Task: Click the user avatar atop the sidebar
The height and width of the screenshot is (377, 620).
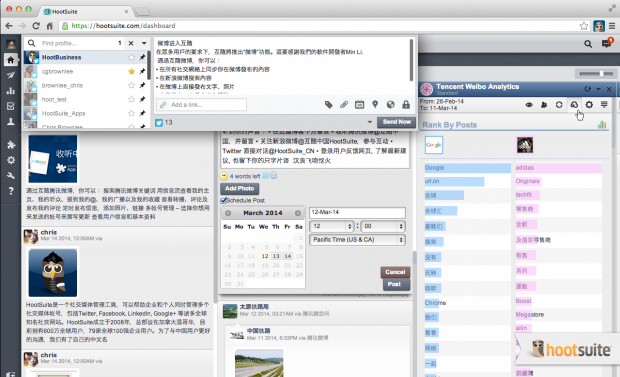Action: pos(11,45)
